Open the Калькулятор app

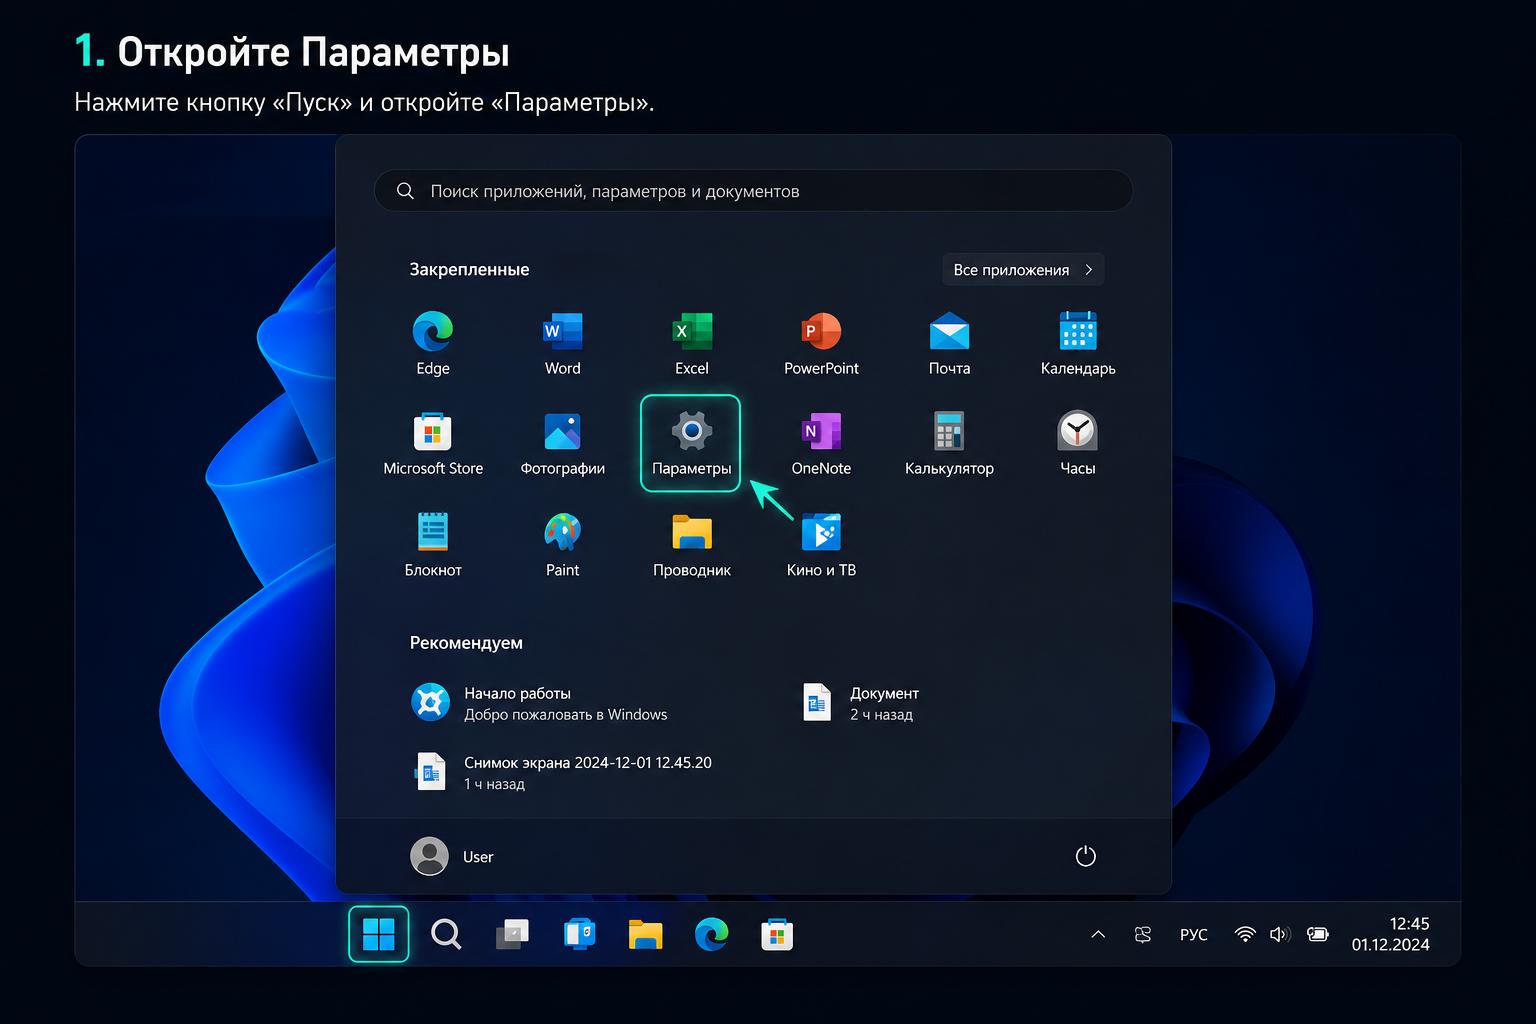950,443
